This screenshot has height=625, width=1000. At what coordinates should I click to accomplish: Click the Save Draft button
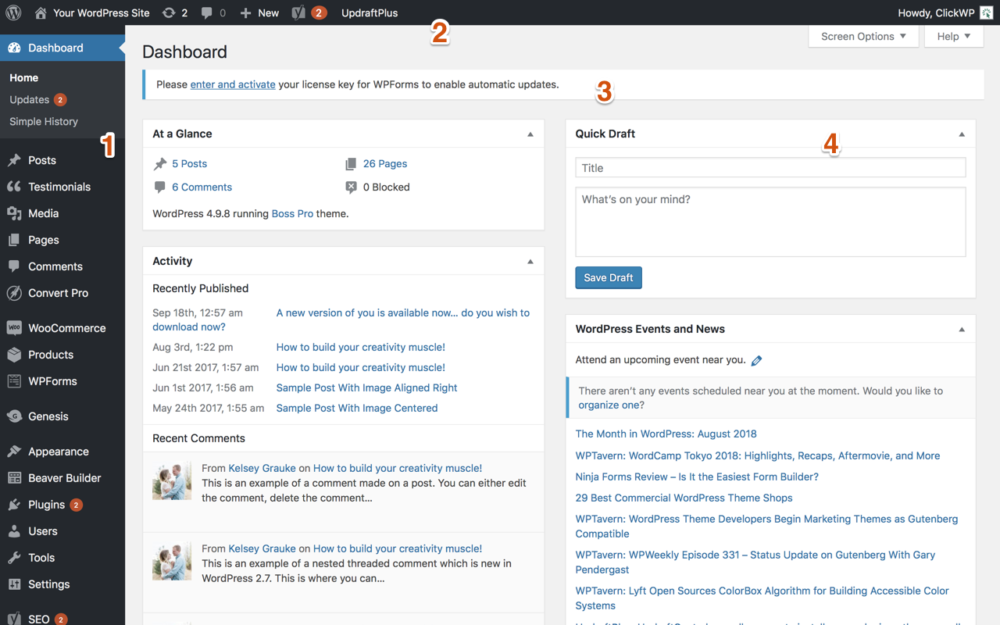pos(608,277)
